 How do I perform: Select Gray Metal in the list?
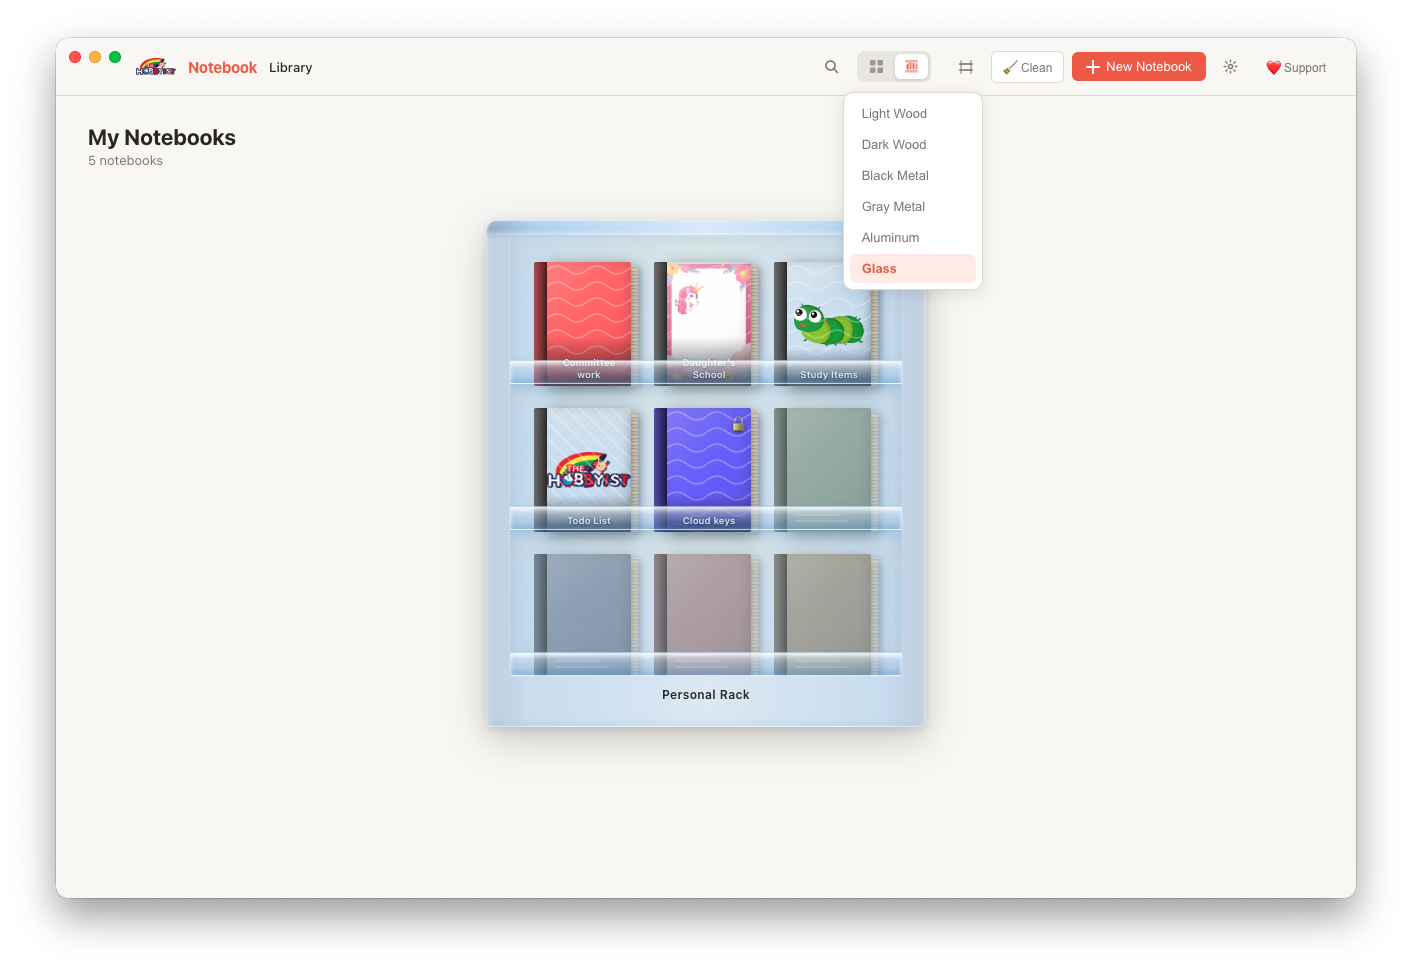click(893, 206)
